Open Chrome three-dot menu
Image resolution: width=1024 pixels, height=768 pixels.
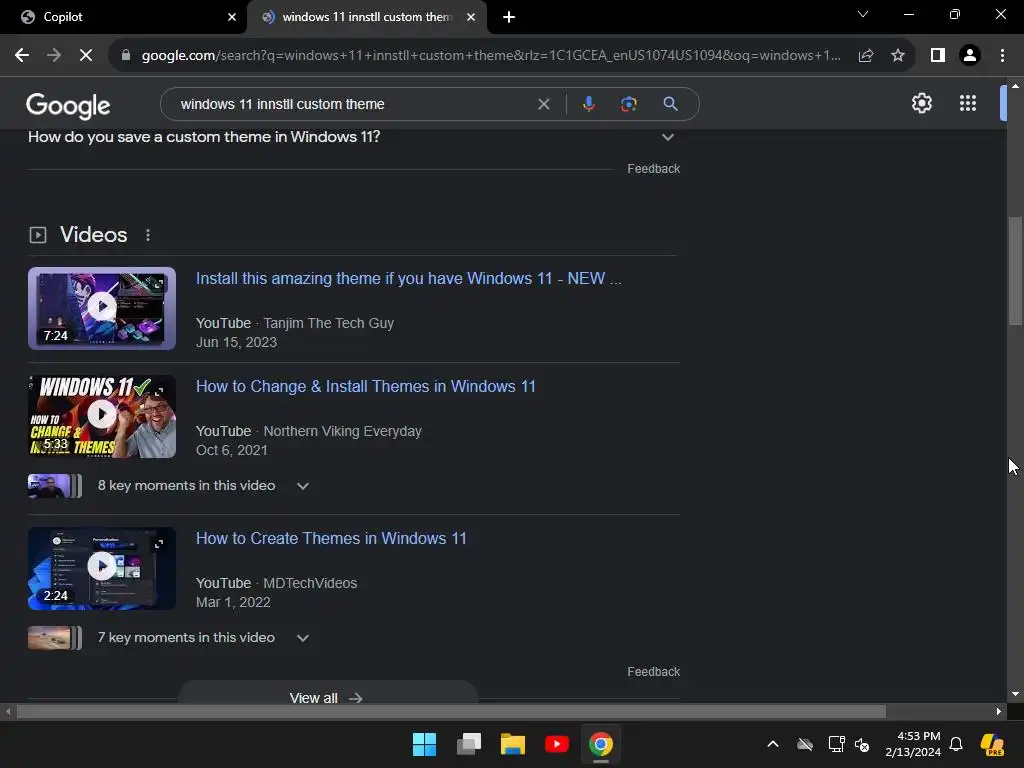pos(1002,56)
